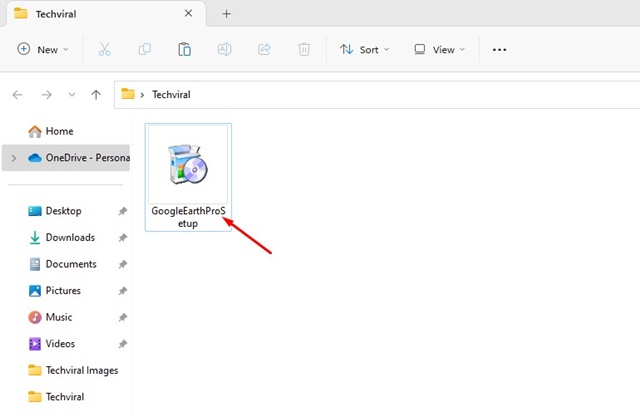Unpin Documents using its pin icon
The image size is (640, 416).
[122, 264]
